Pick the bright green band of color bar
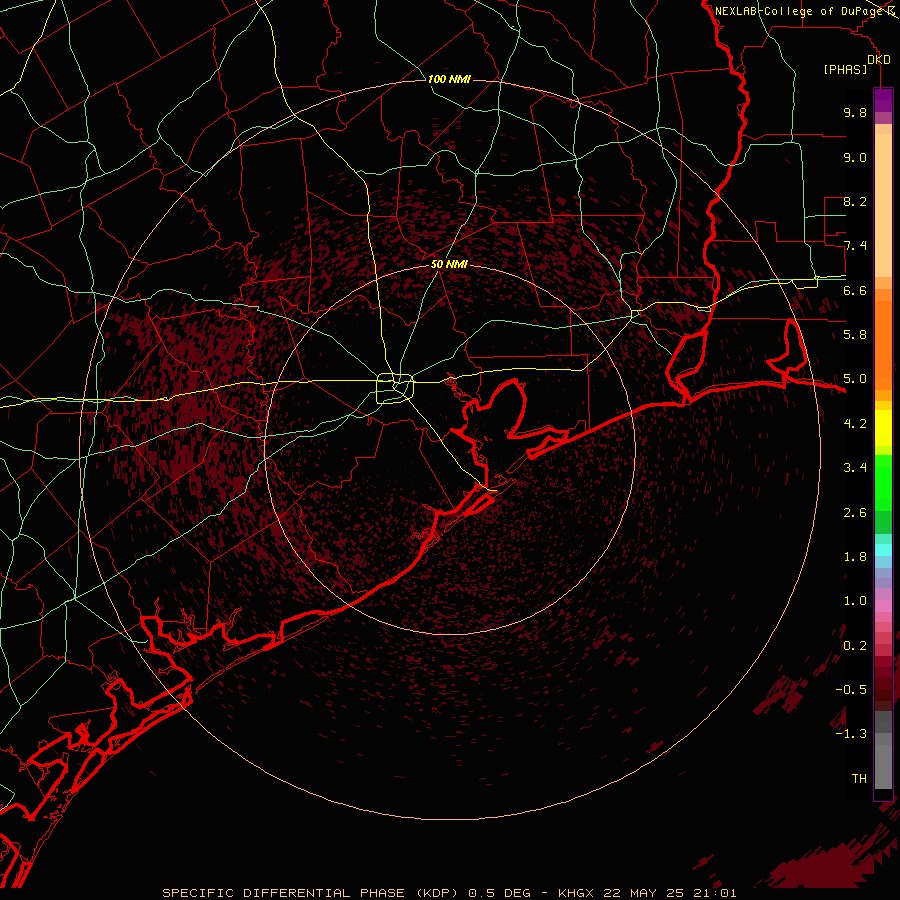 click(883, 482)
